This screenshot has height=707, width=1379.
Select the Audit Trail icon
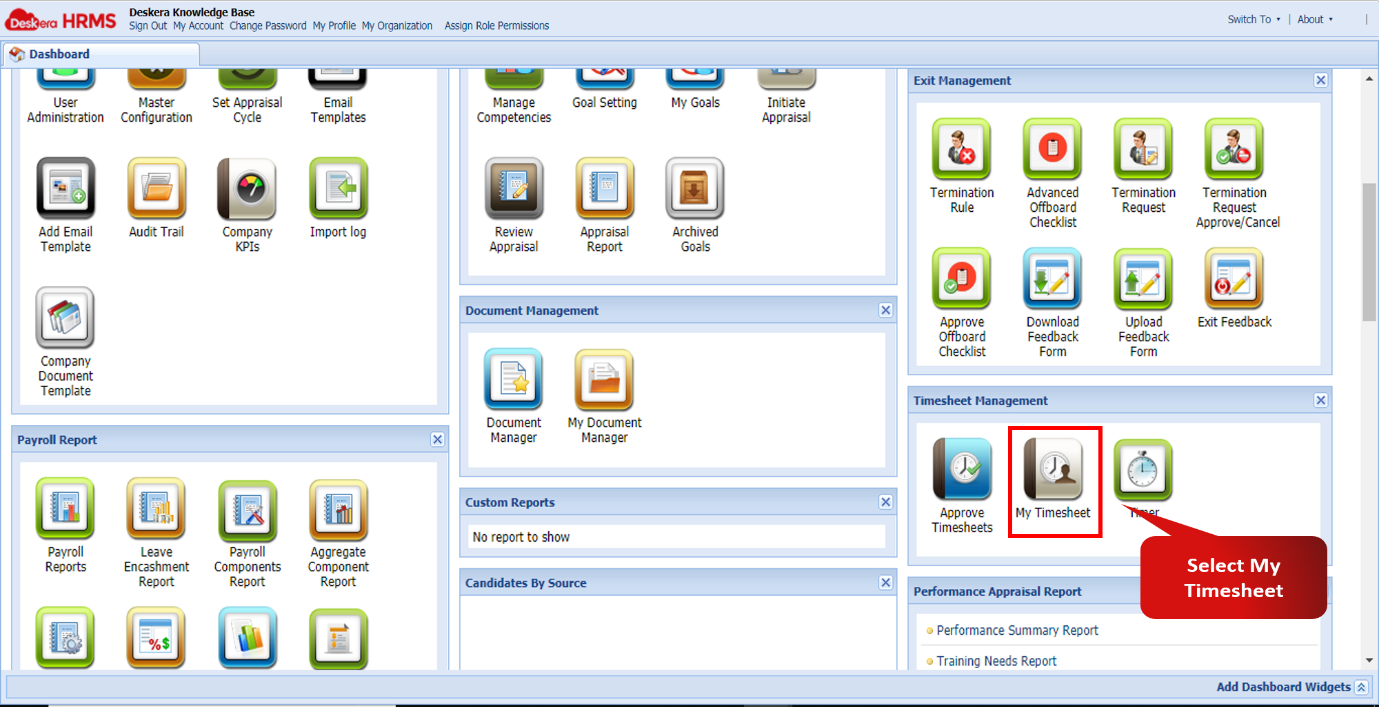(x=155, y=190)
